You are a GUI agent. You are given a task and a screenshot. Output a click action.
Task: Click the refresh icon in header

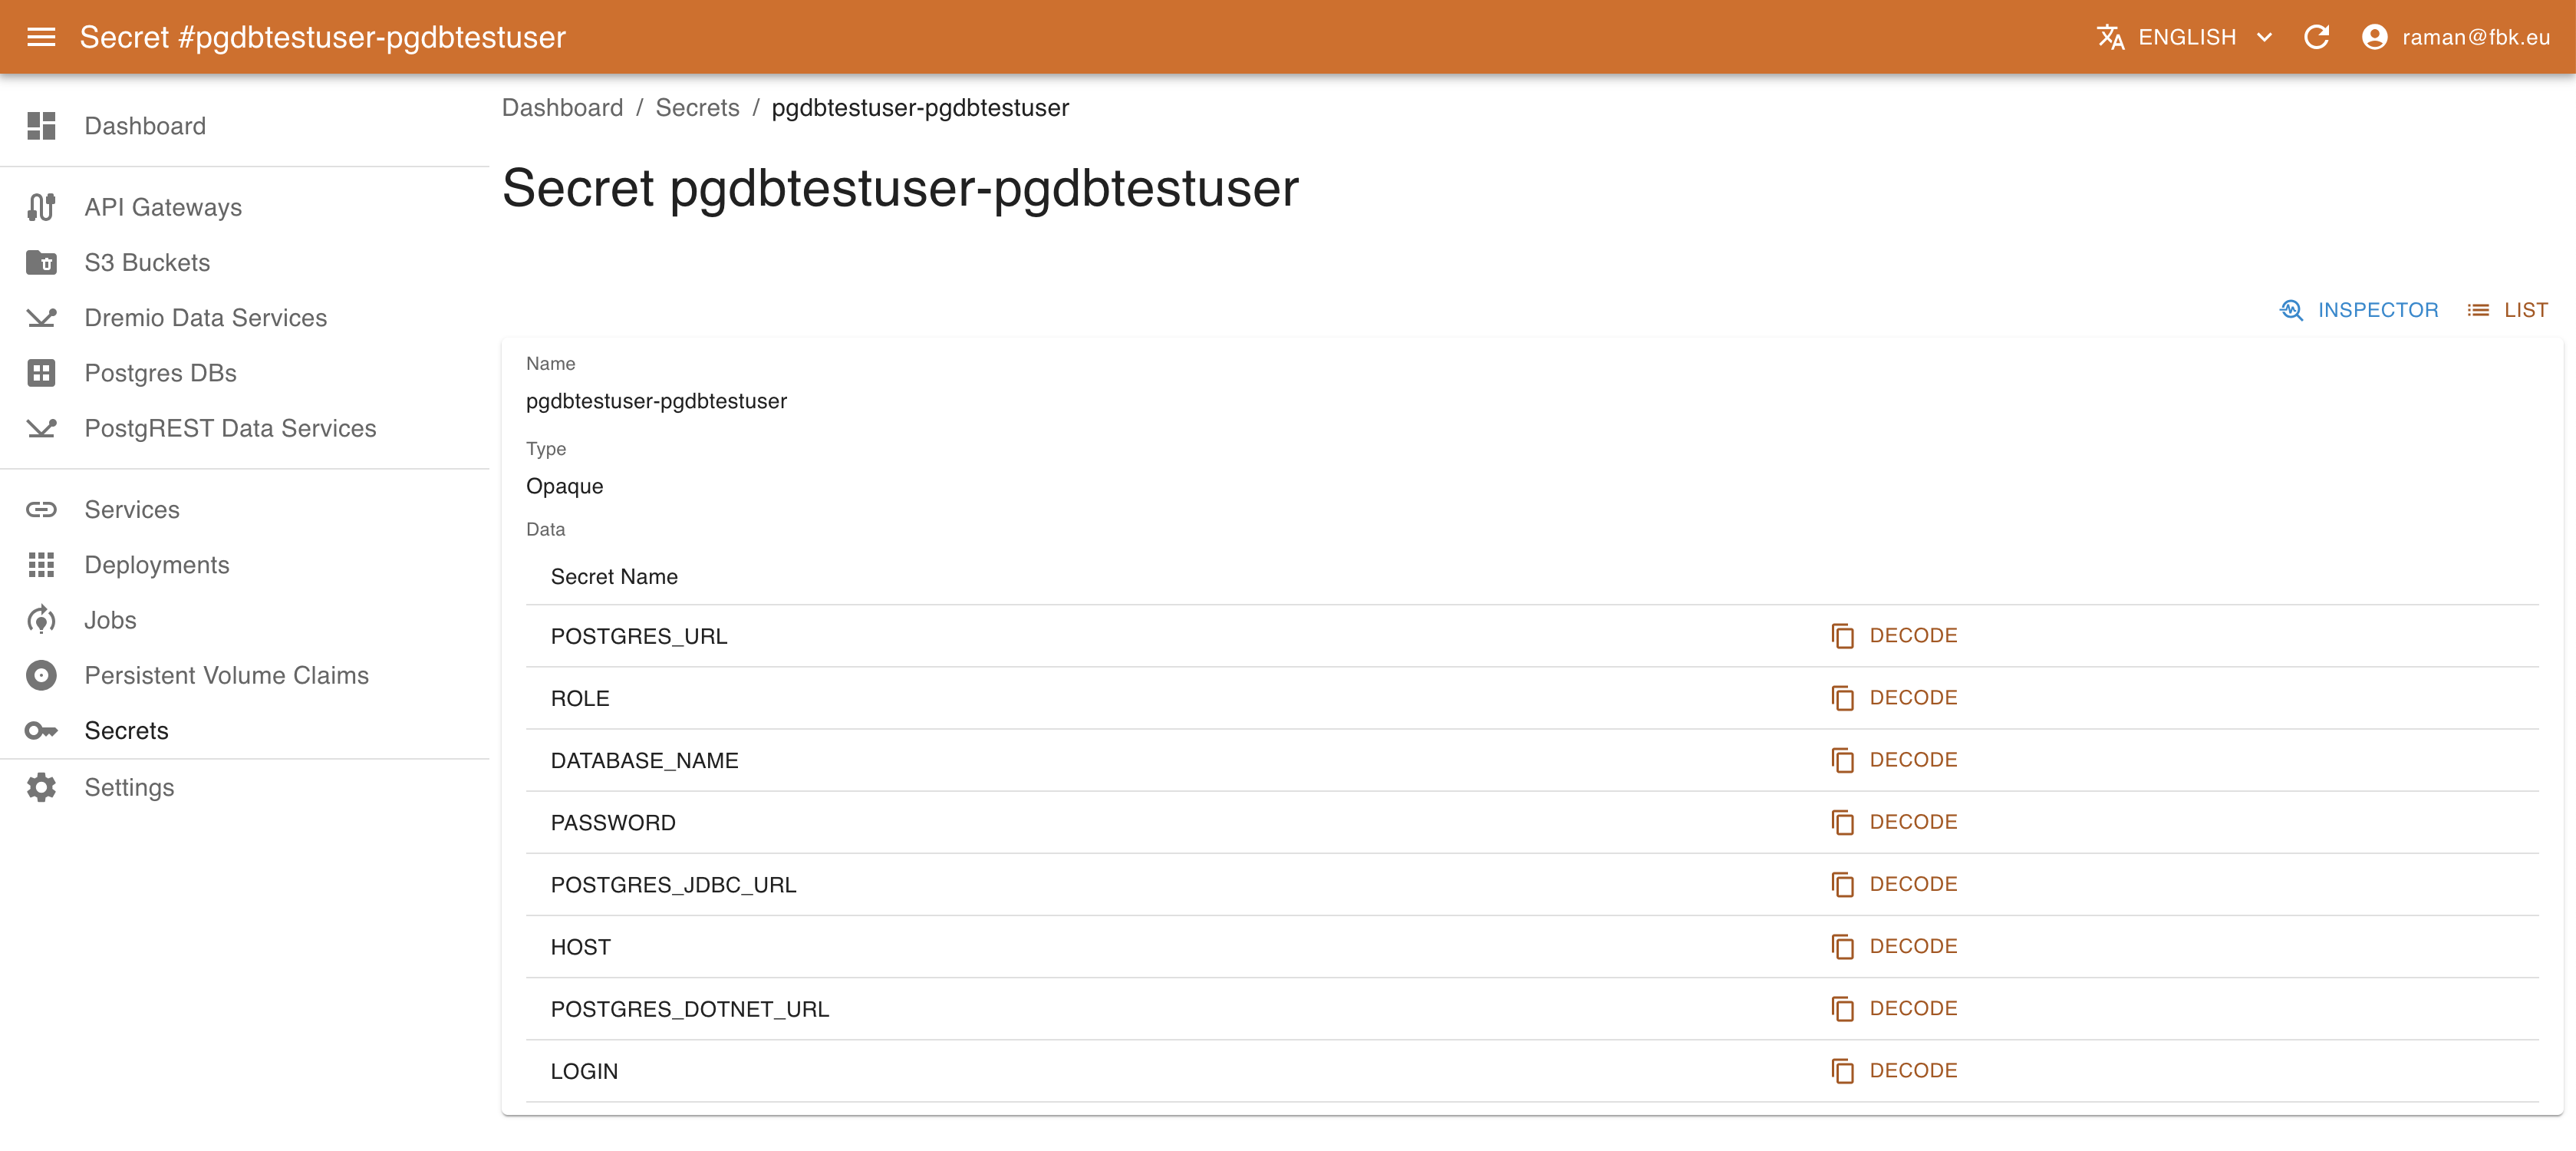coord(2316,37)
